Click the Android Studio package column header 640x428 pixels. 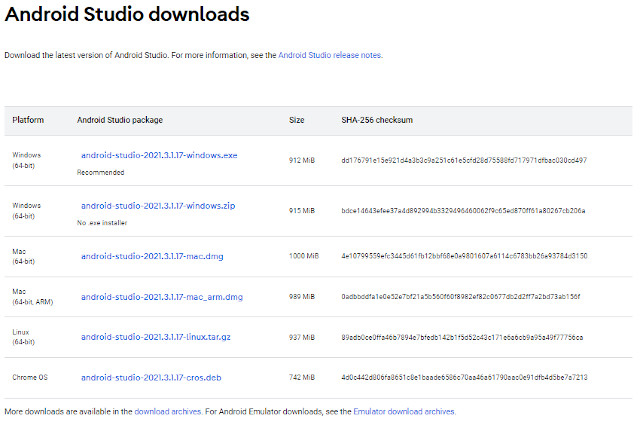tap(120, 120)
